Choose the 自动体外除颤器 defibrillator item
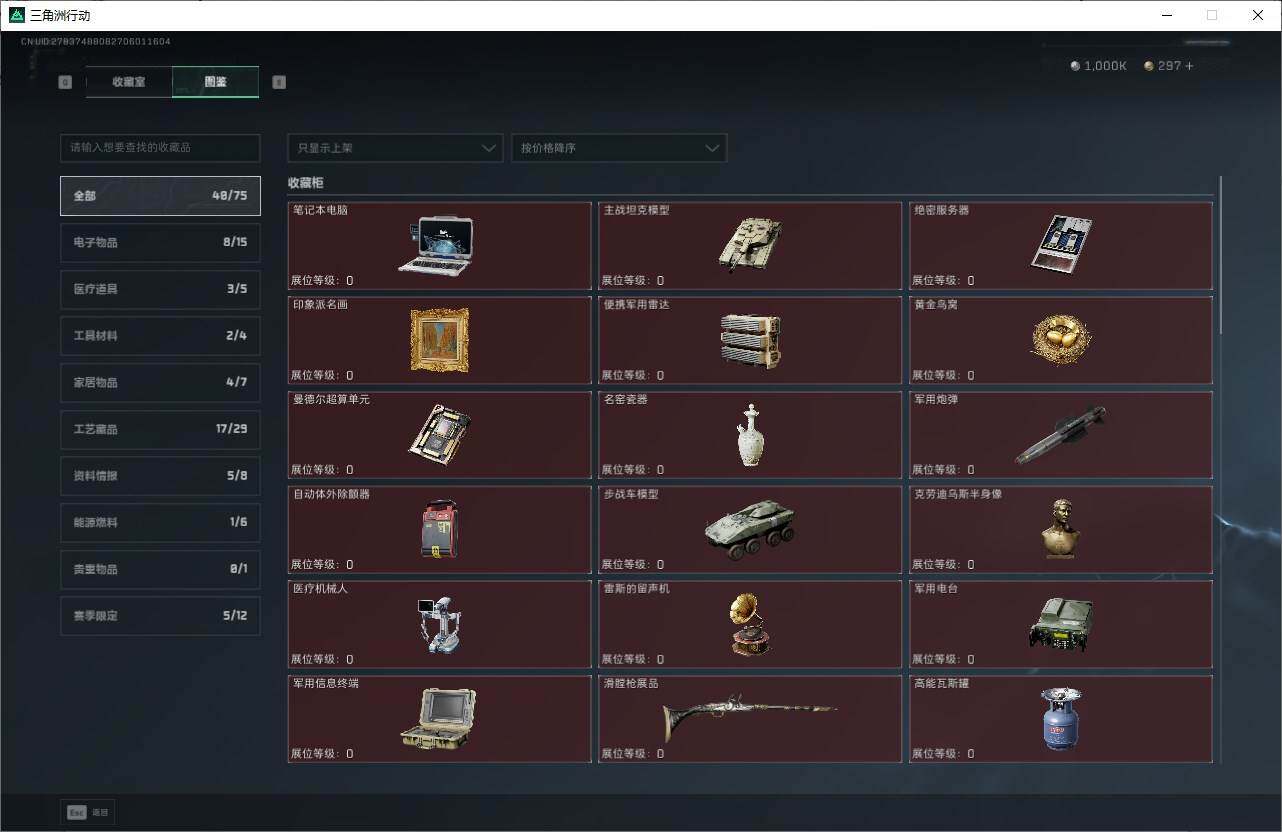 (x=439, y=529)
